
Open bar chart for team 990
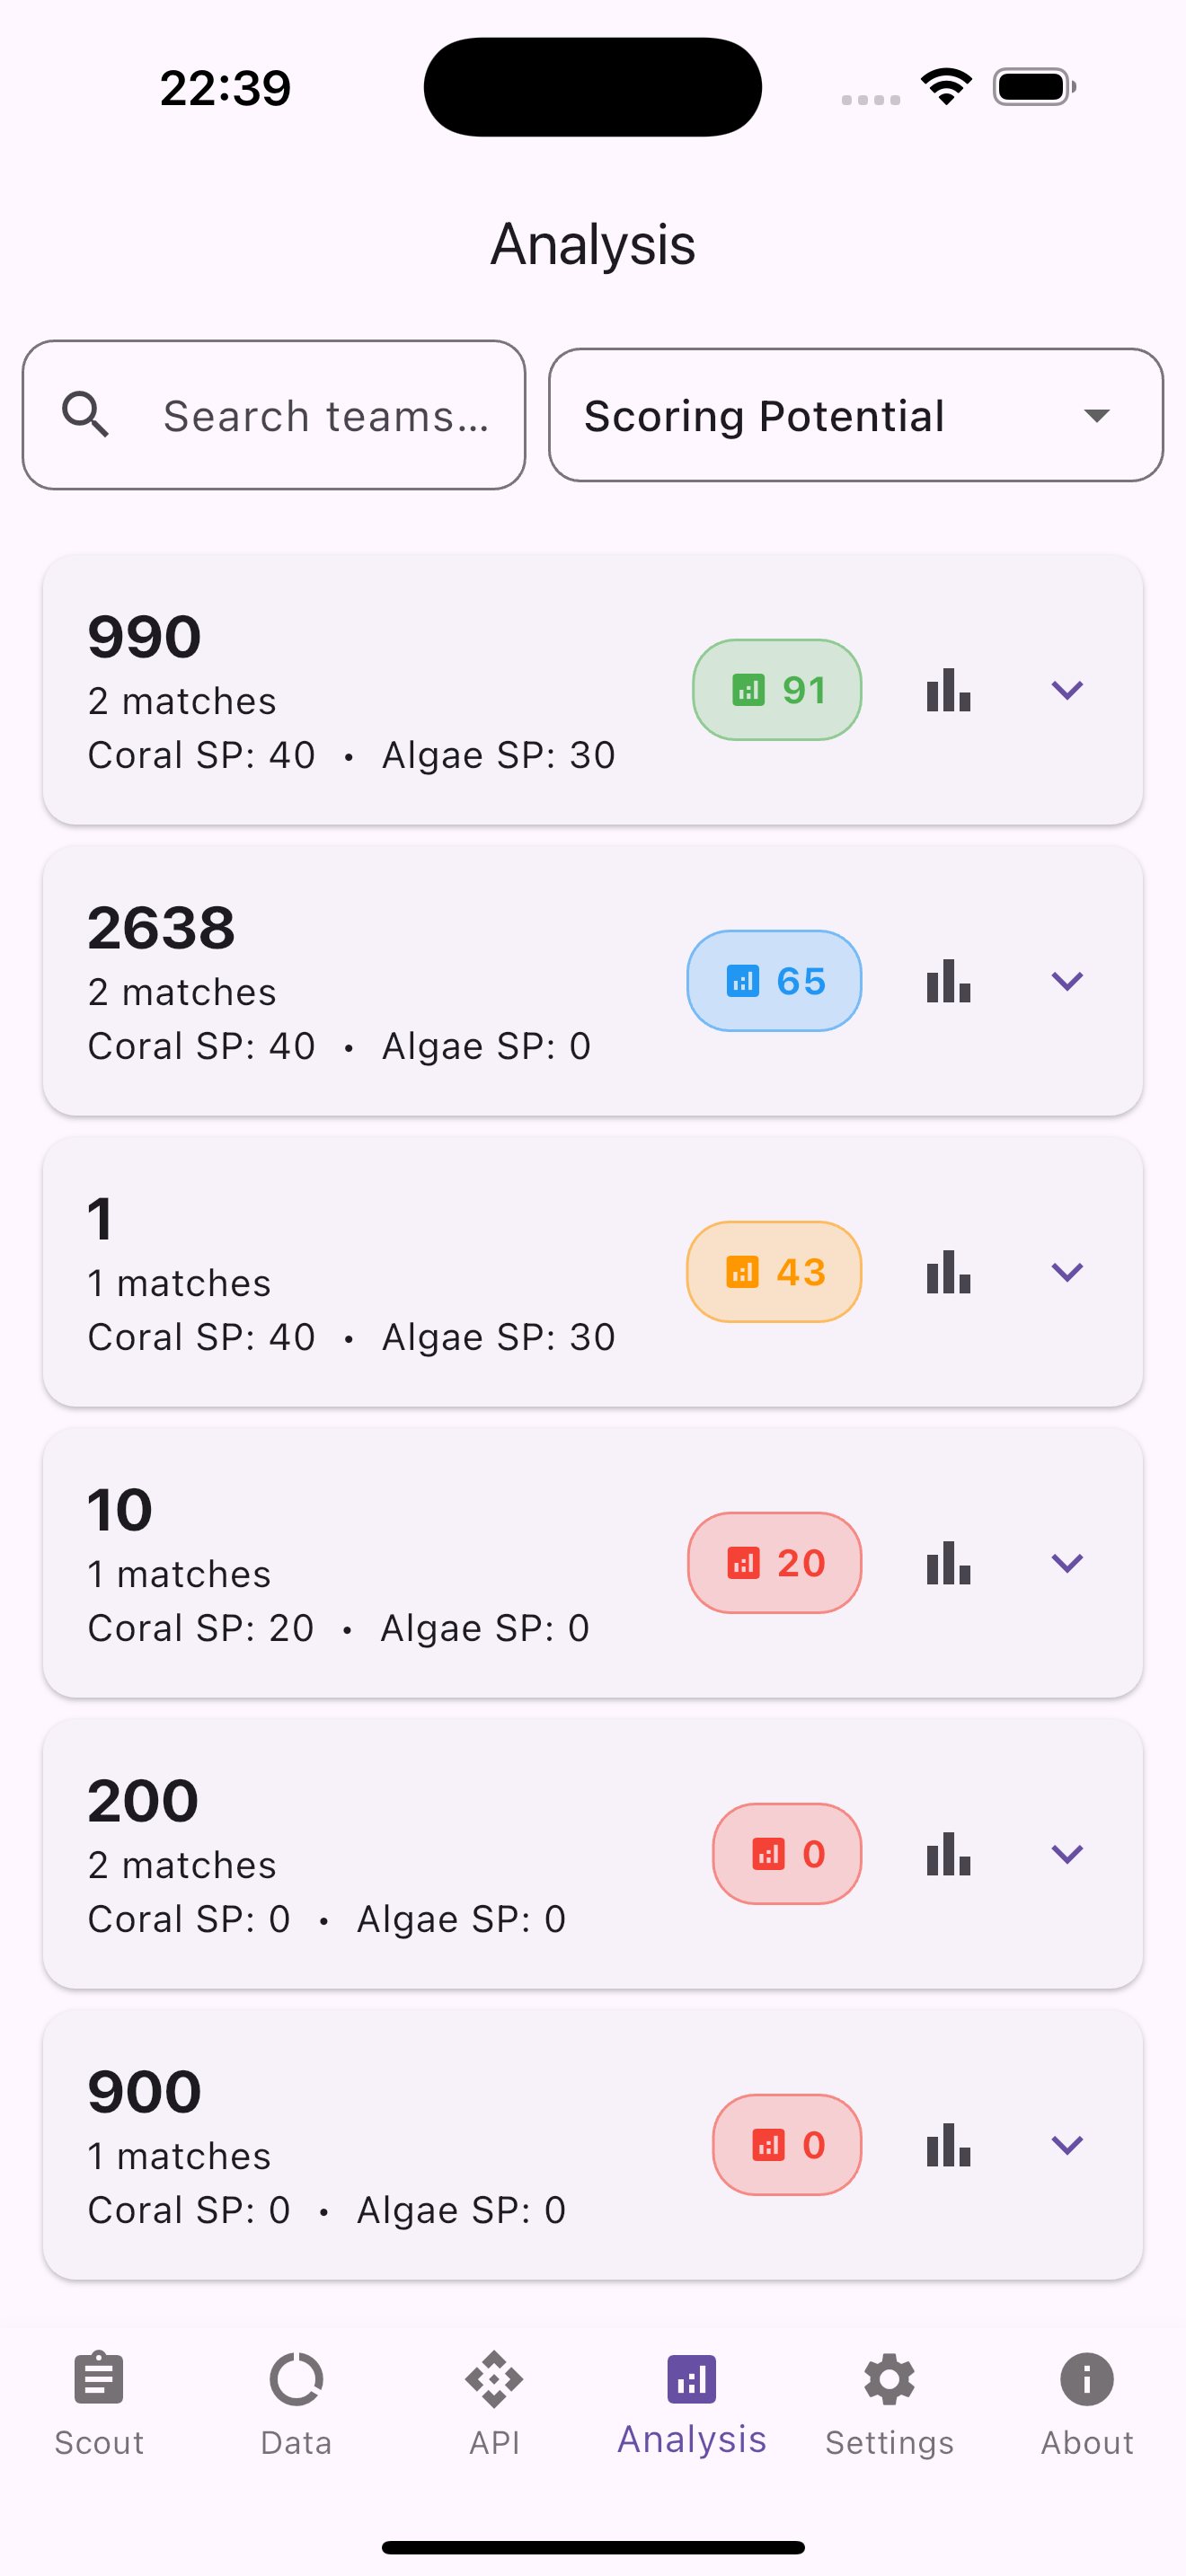(948, 690)
